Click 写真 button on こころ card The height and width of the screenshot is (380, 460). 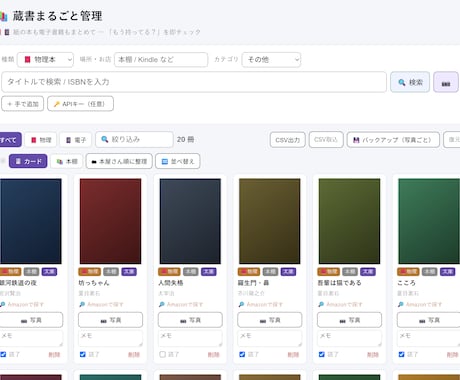pos(429,320)
